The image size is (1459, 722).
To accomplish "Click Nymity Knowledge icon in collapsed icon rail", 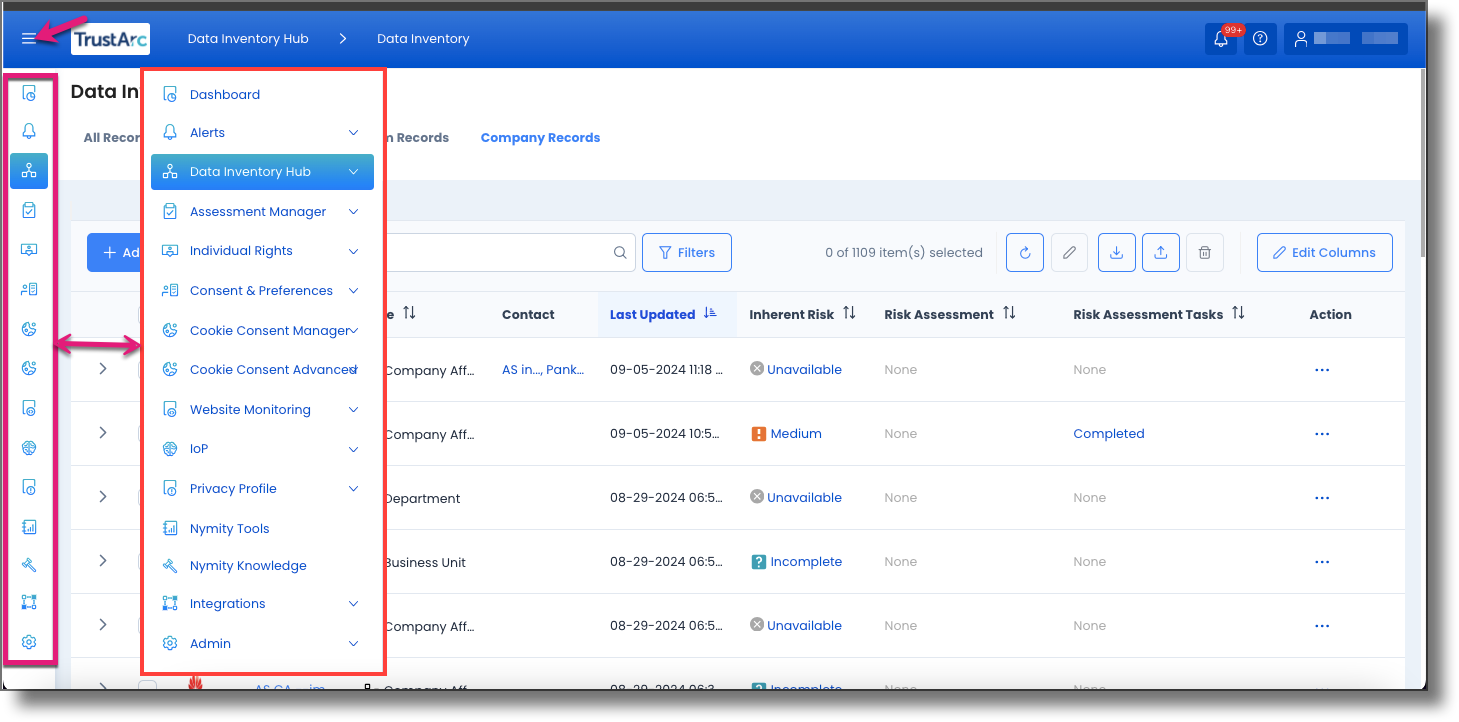I will (29, 565).
